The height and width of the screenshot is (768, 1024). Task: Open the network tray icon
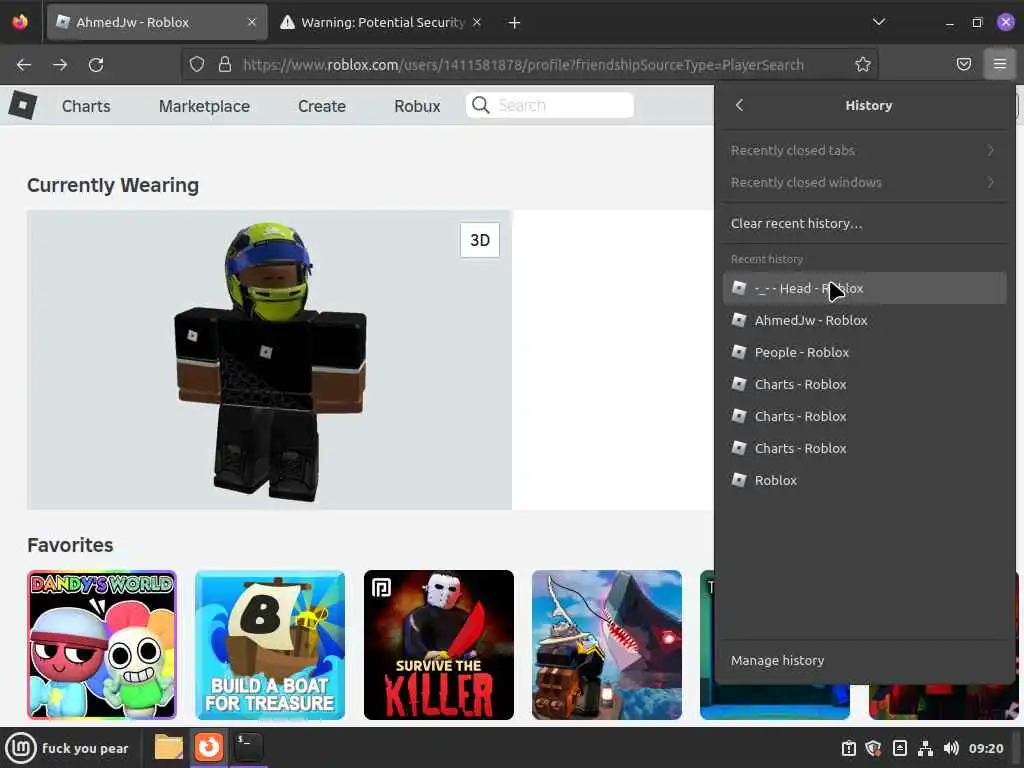925,748
